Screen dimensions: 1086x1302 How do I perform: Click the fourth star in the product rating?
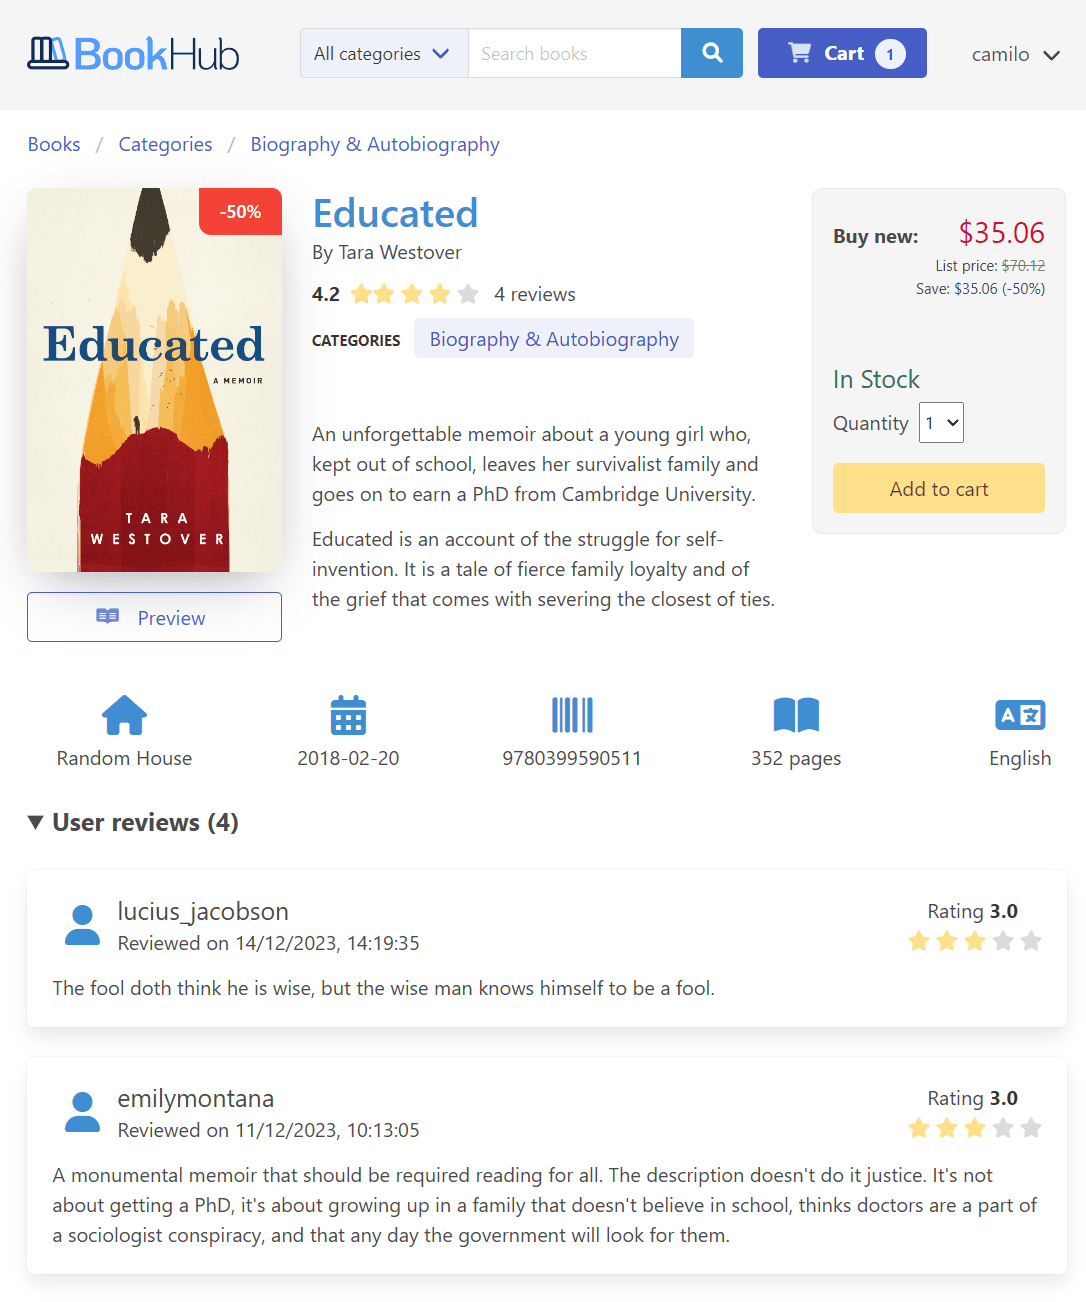(x=441, y=293)
